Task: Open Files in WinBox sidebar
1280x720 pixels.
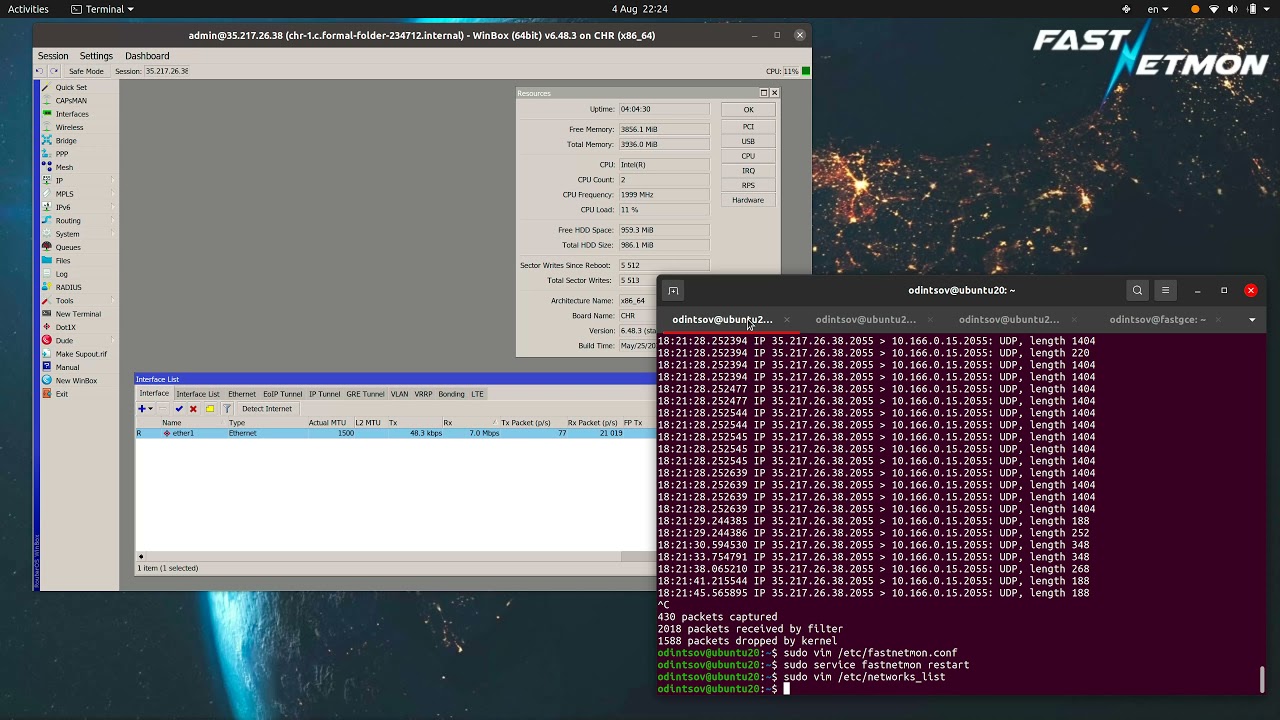Action: 63,261
